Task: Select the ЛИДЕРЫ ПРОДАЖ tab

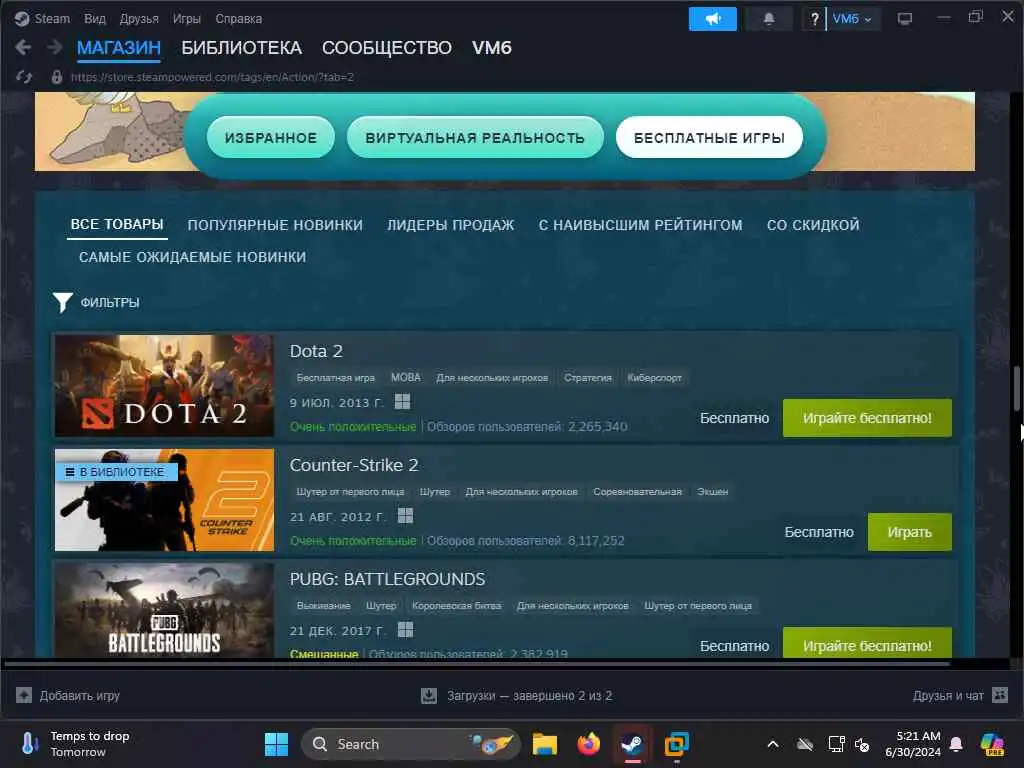Action: click(451, 225)
